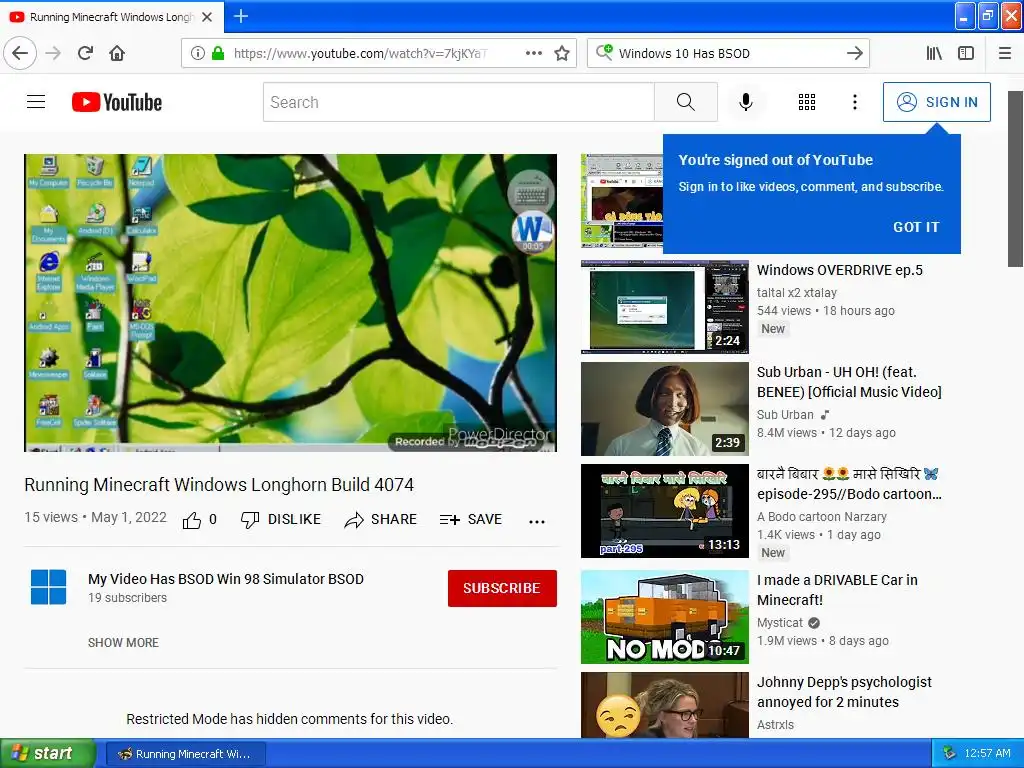Open Windows OVERDRIVE ep.5 thumbnail
The height and width of the screenshot is (768, 1024).
click(665, 306)
